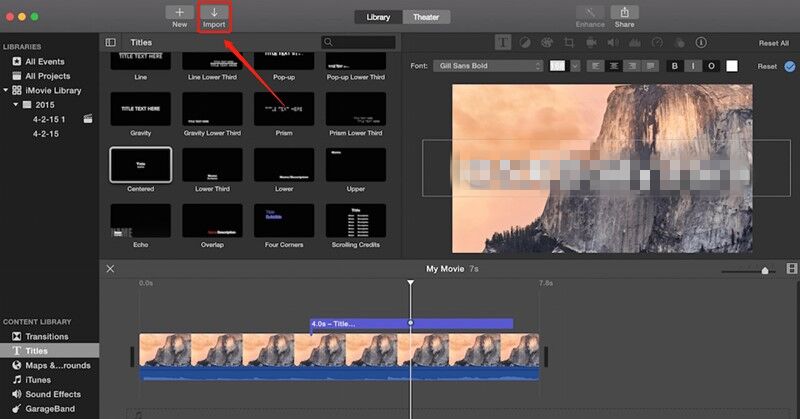Apply title changes with the blue checkmark

tap(790, 66)
